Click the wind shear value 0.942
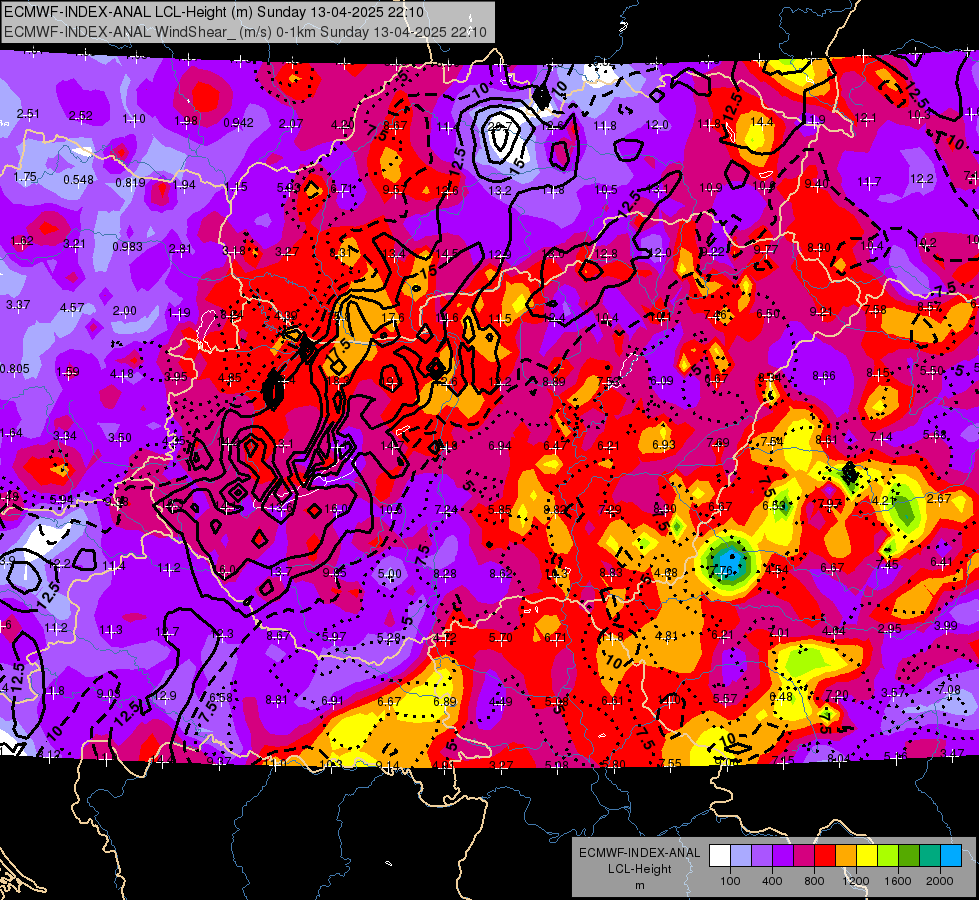The height and width of the screenshot is (900, 979). (239, 123)
